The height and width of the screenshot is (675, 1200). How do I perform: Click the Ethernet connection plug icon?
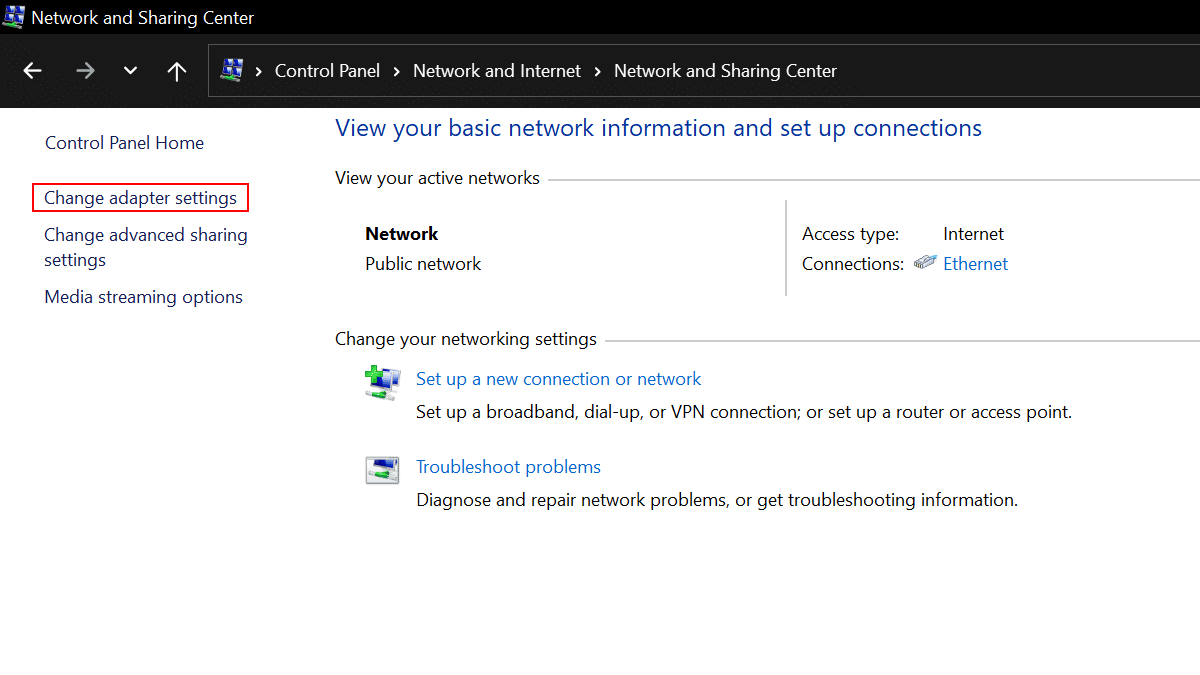coord(925,263)
